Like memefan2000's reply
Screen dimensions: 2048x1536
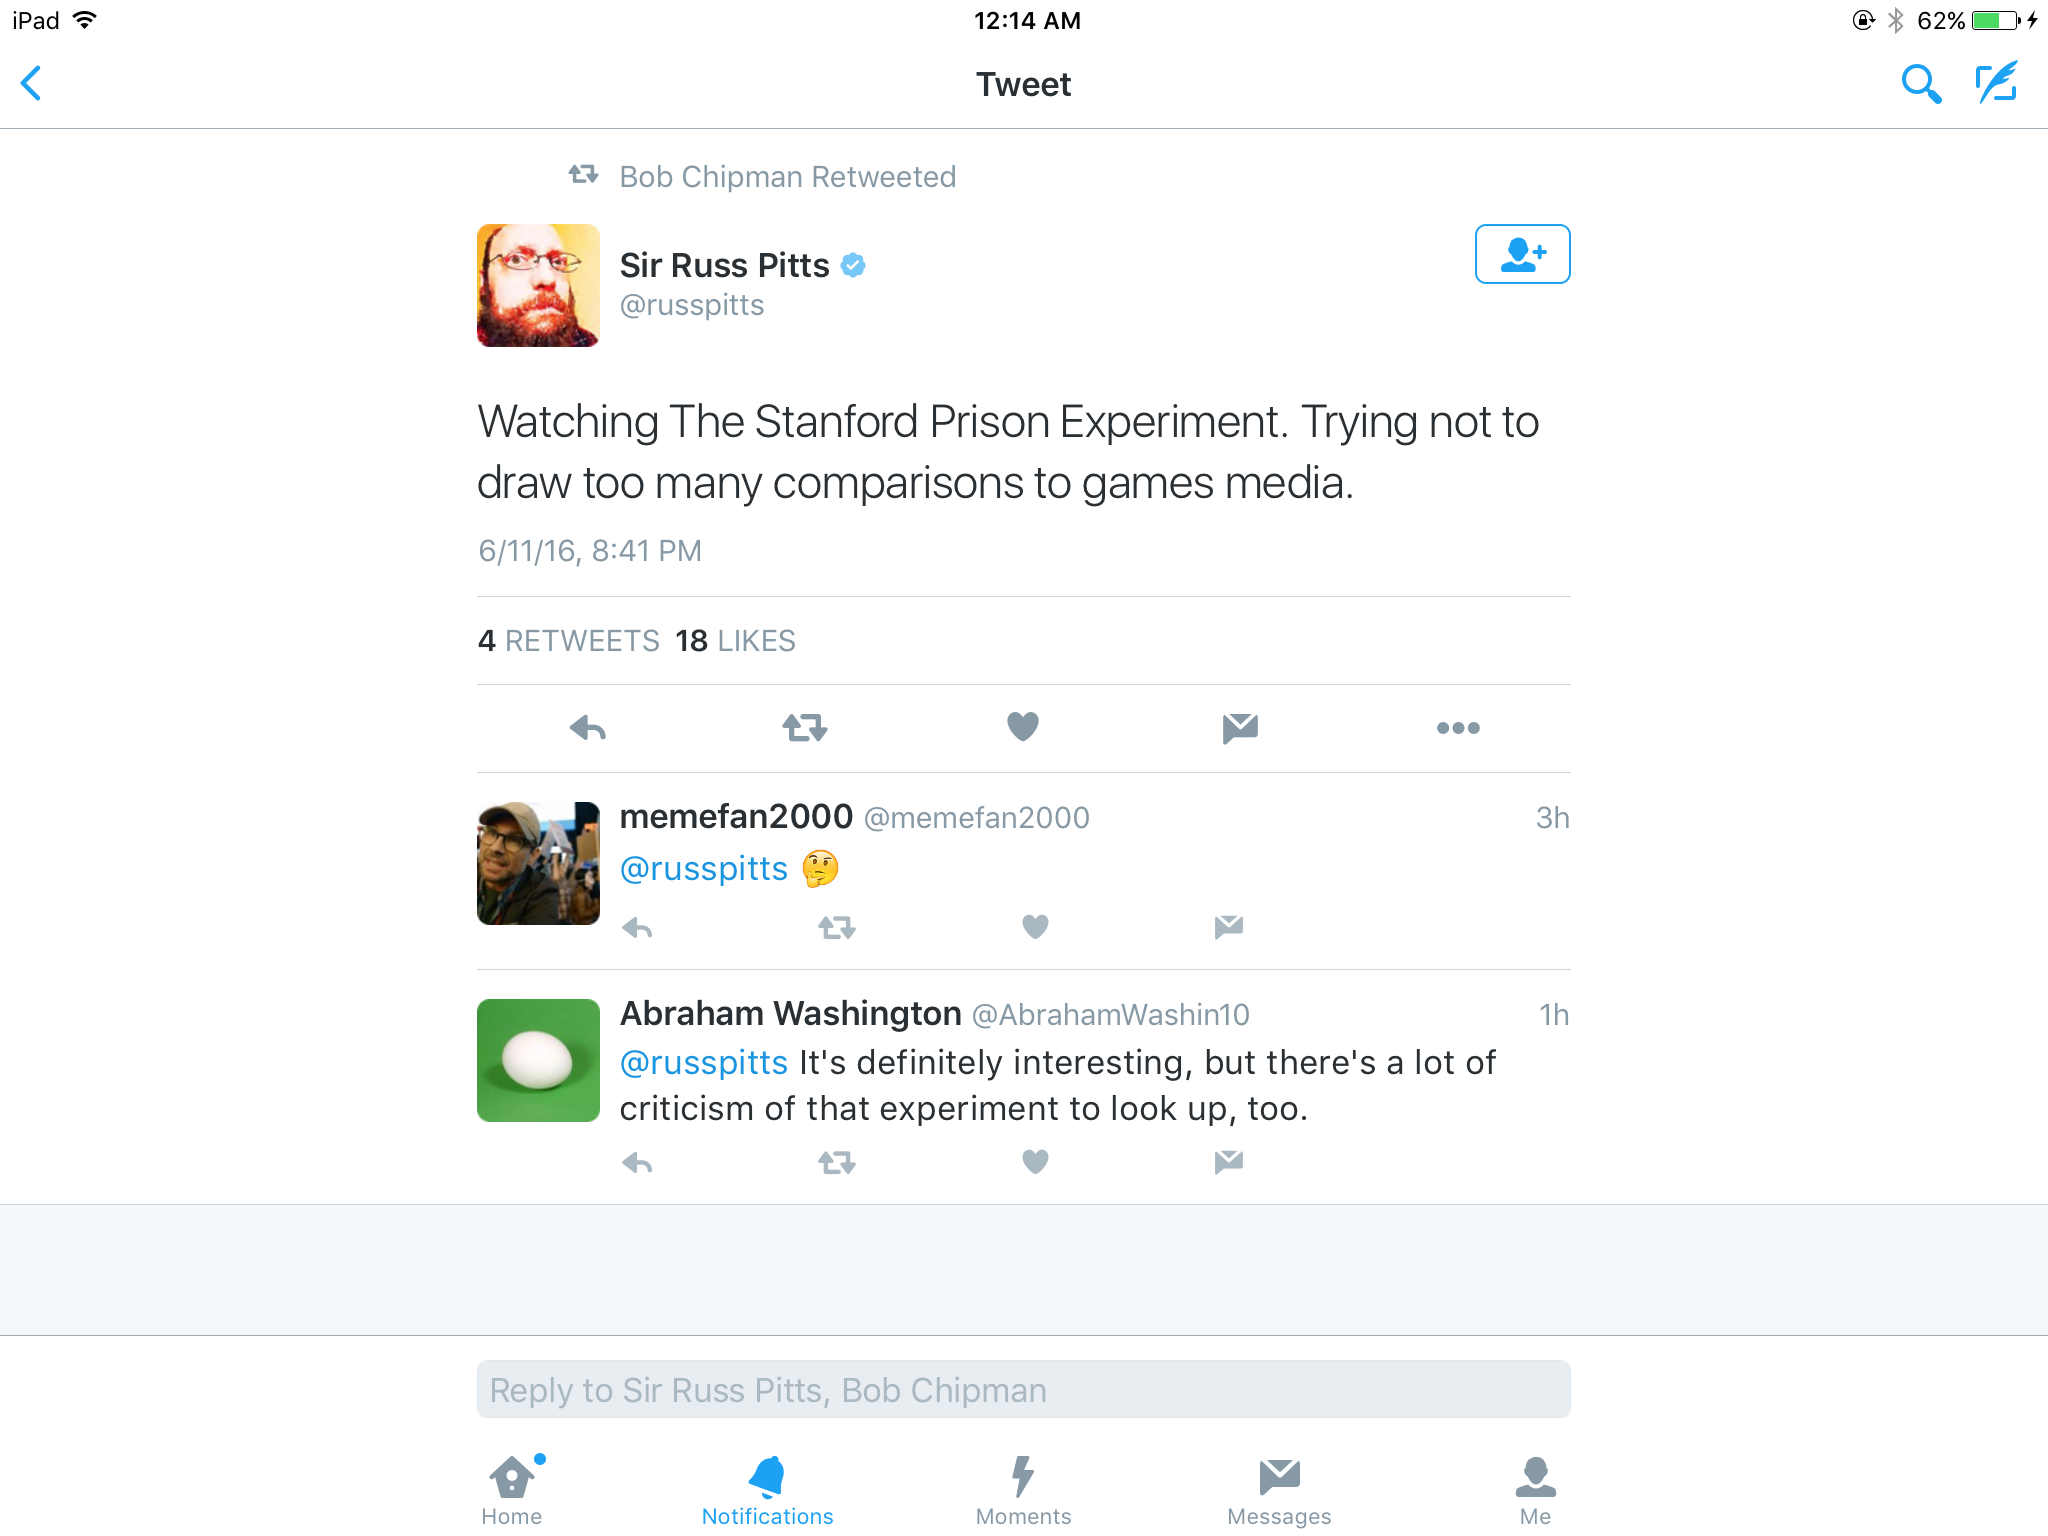1035,927
